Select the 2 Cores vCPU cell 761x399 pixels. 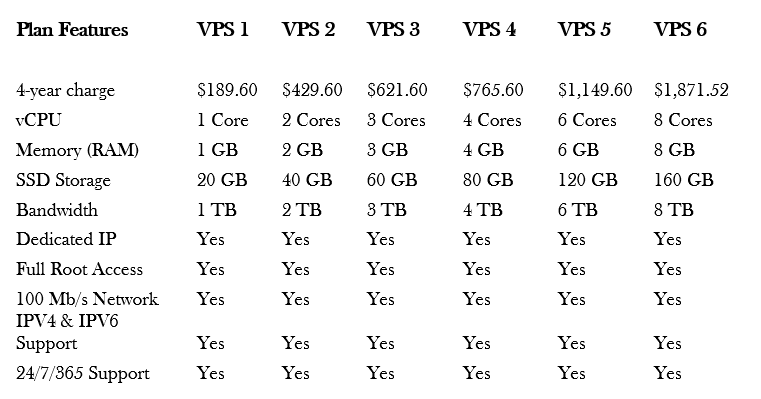(x=311, y=120)
